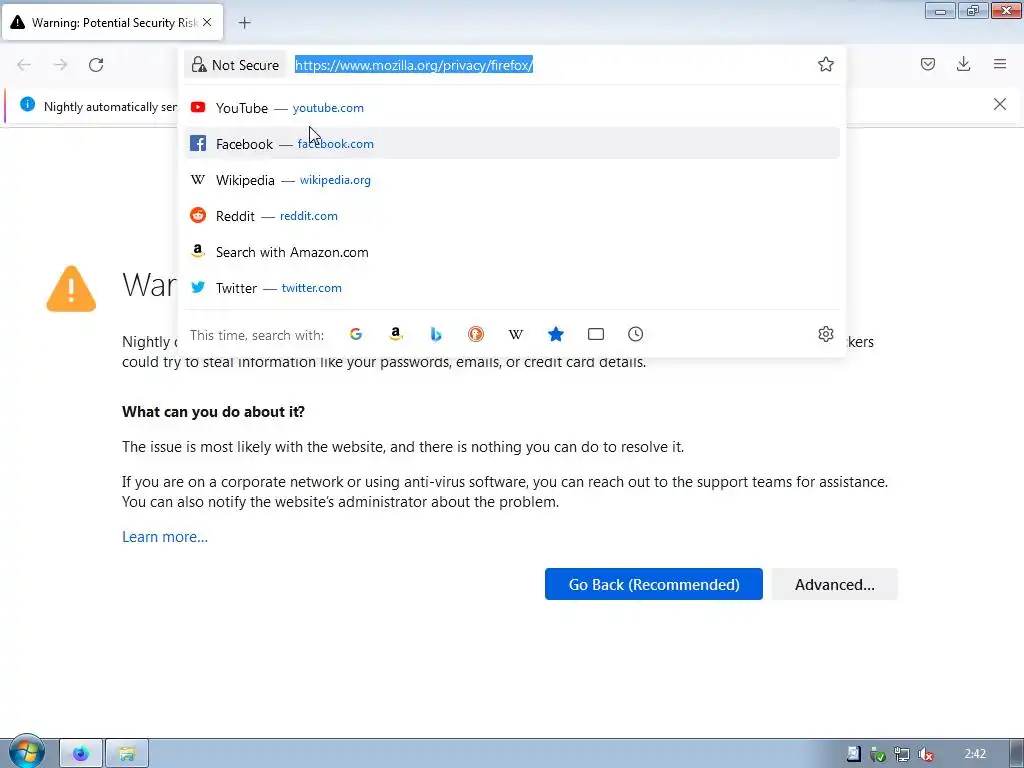
Task: Click the back navigation arrow
Action: (x=24, y=65)
